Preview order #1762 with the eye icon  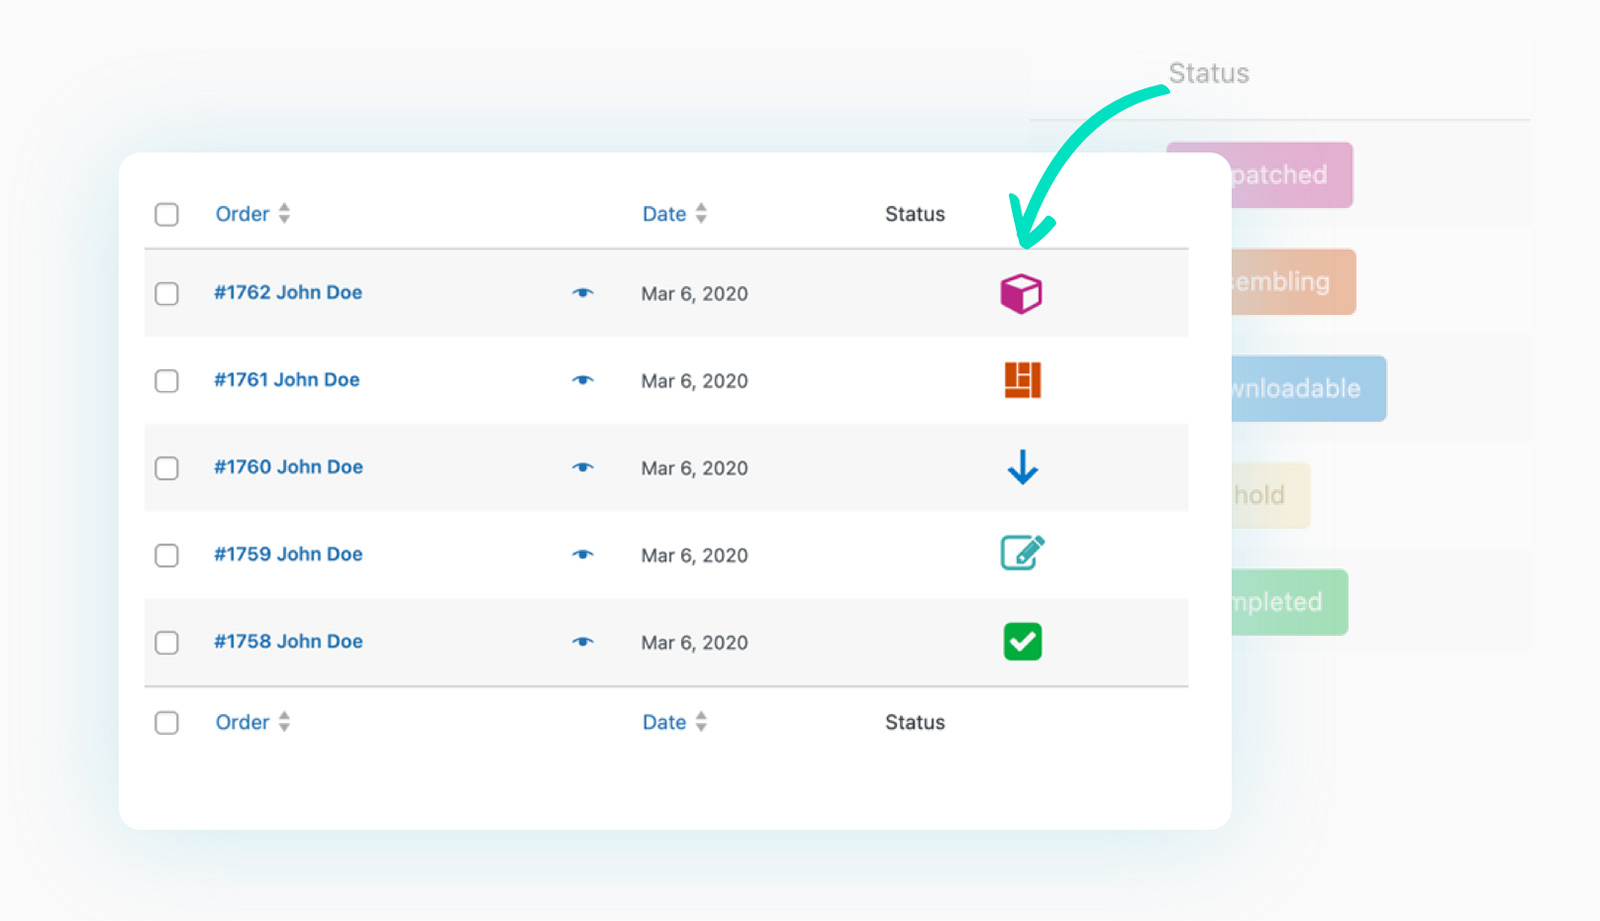click(x=583, y=293)
